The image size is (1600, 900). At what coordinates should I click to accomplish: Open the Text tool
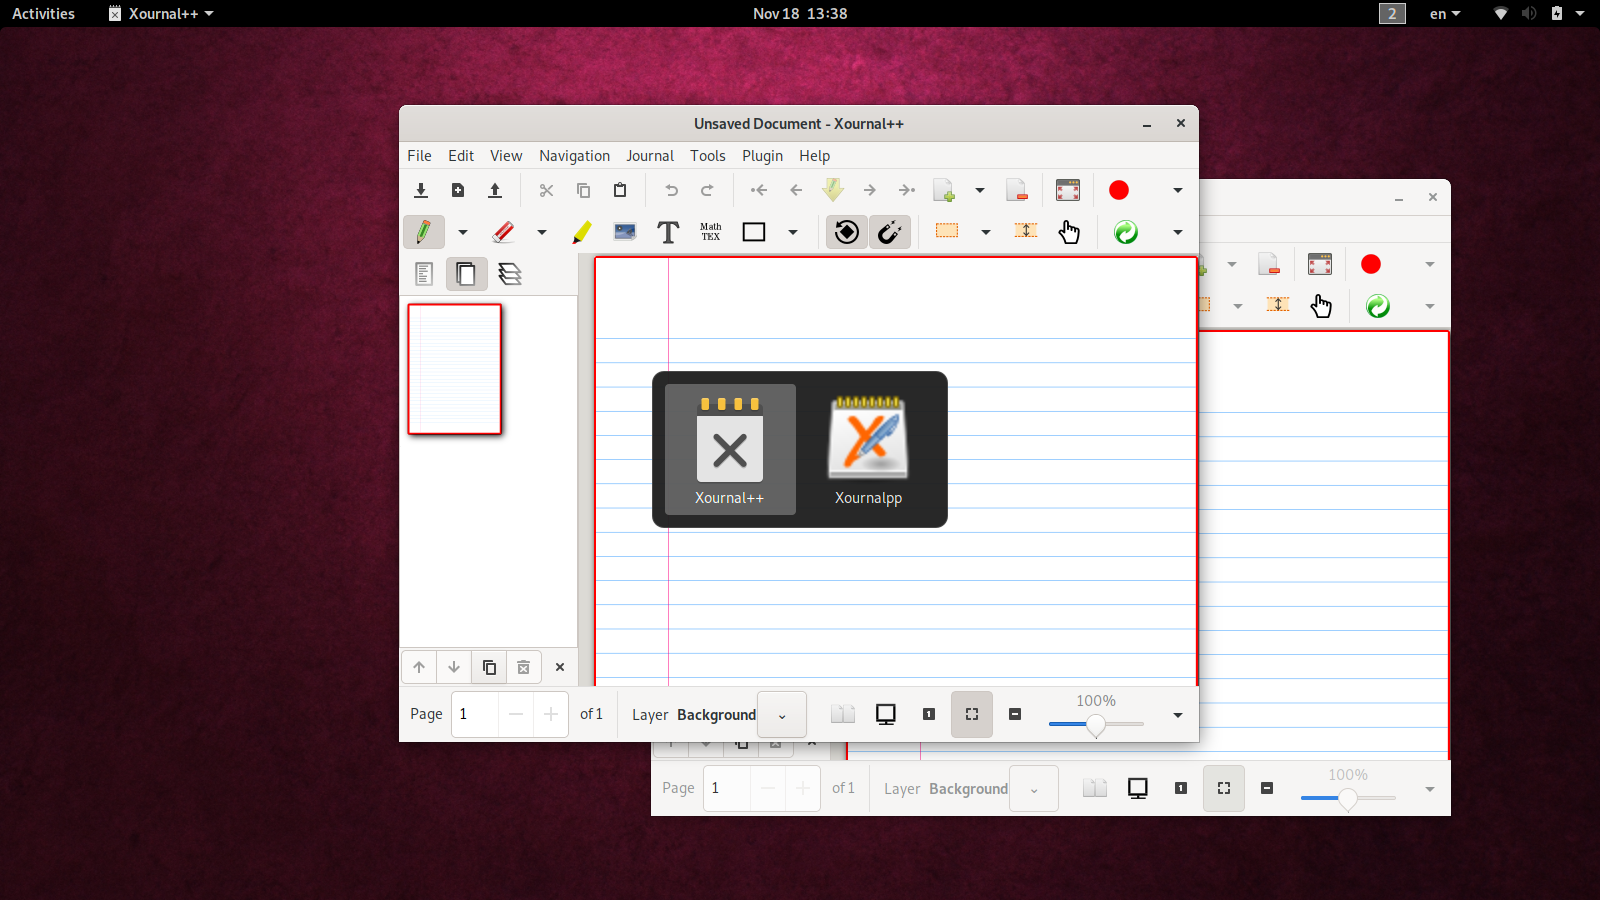pyautogui.click(x=667, y=232)
